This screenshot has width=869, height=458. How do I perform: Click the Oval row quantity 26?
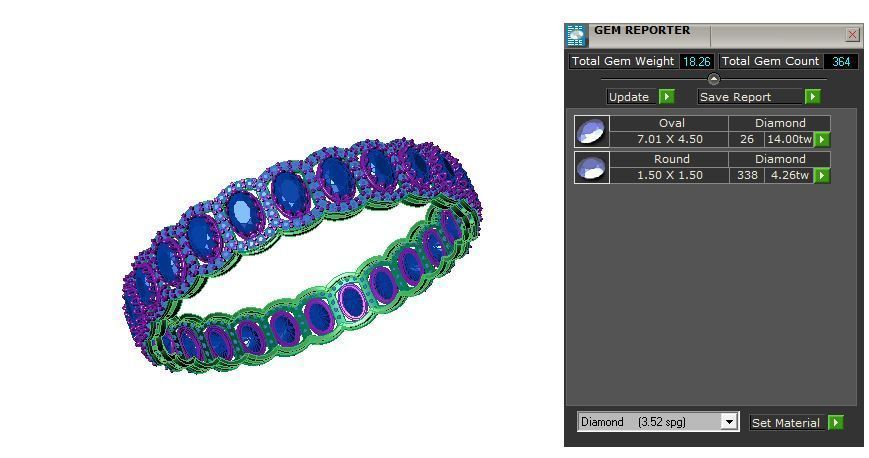pos(747,139)
